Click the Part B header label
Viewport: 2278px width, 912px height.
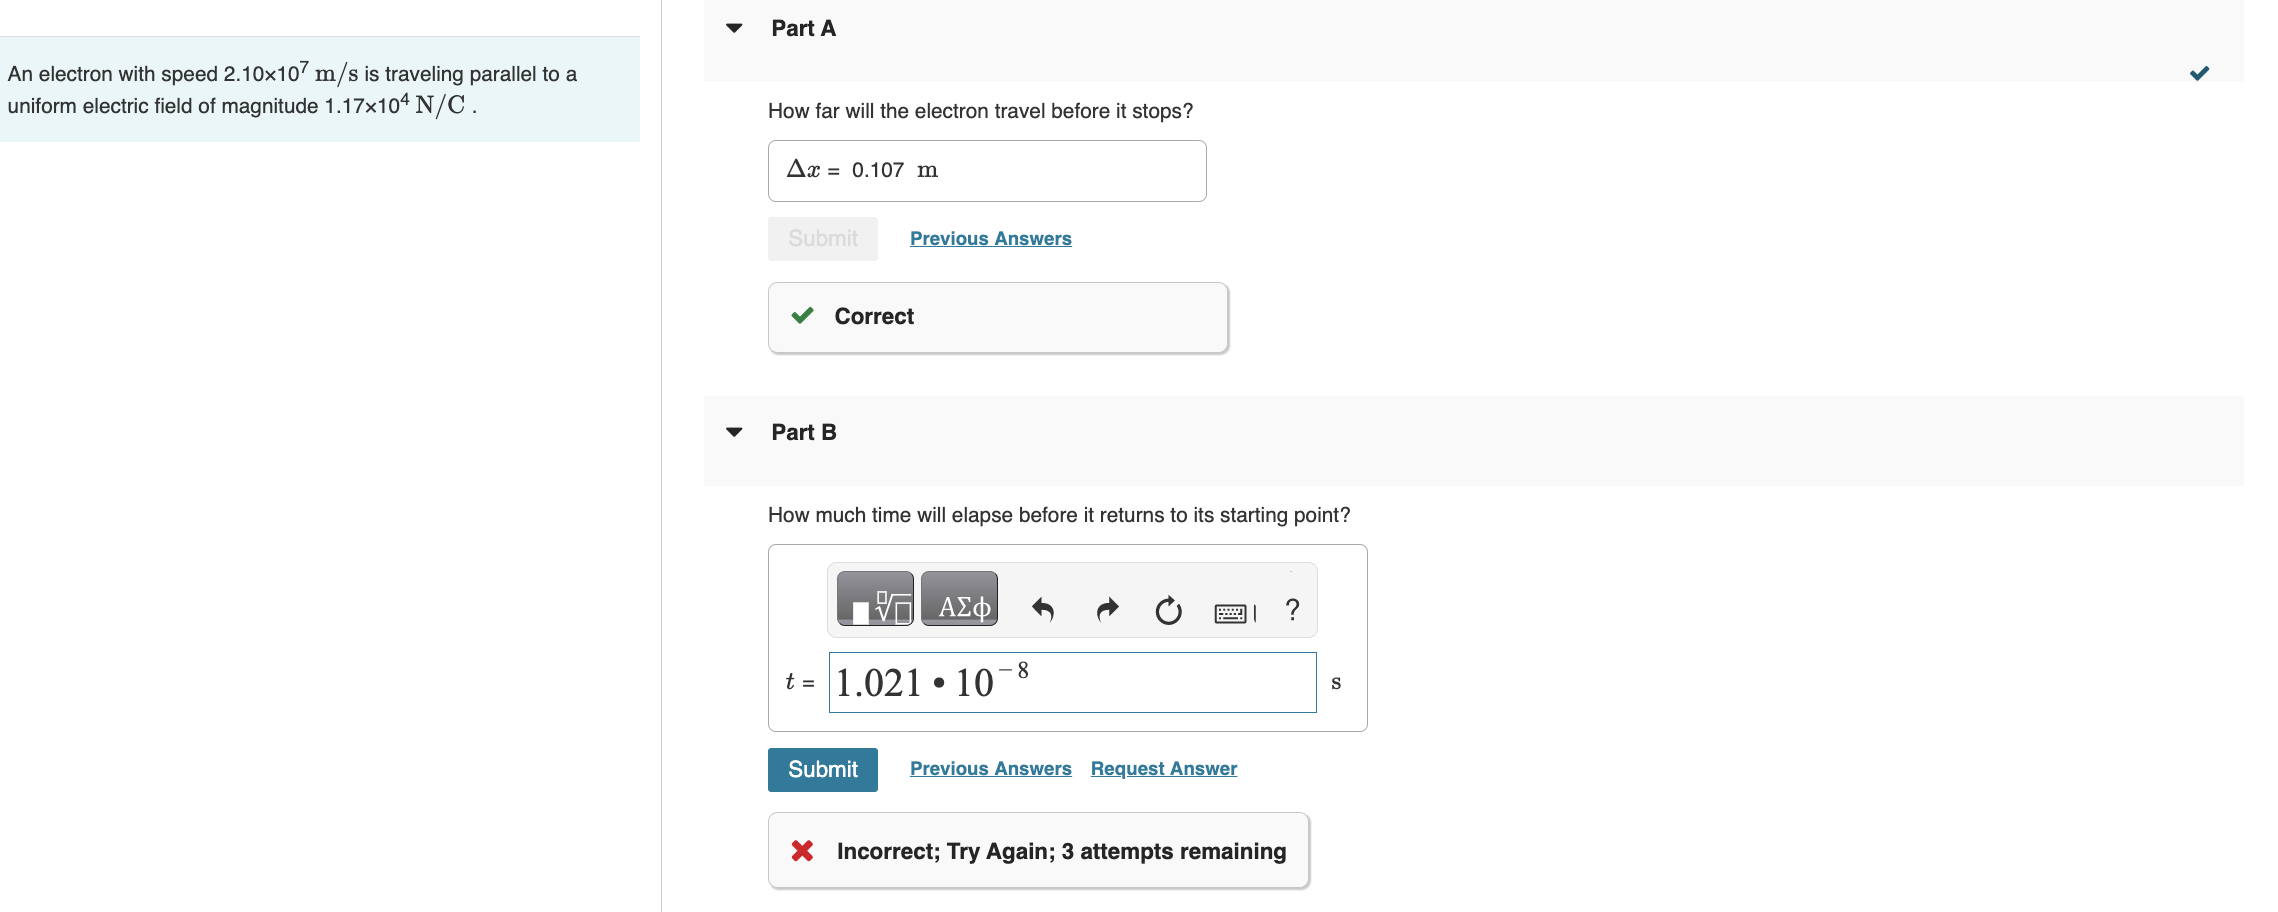tap(803, 432)
